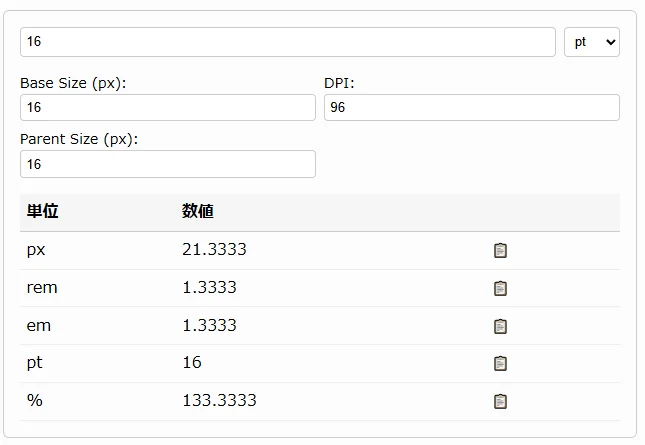Copy the pt value to clipboard
This screenshot has width=645, height=445.
pyautogui.click(x=500, y=363)
